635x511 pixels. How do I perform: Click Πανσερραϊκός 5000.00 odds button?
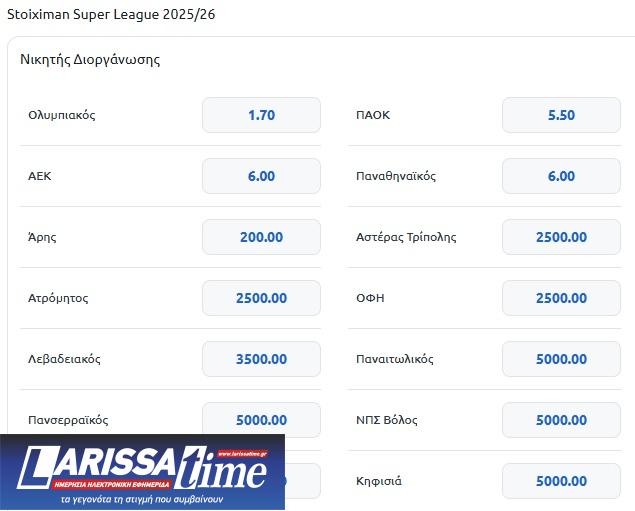click(x=261, y=420)
